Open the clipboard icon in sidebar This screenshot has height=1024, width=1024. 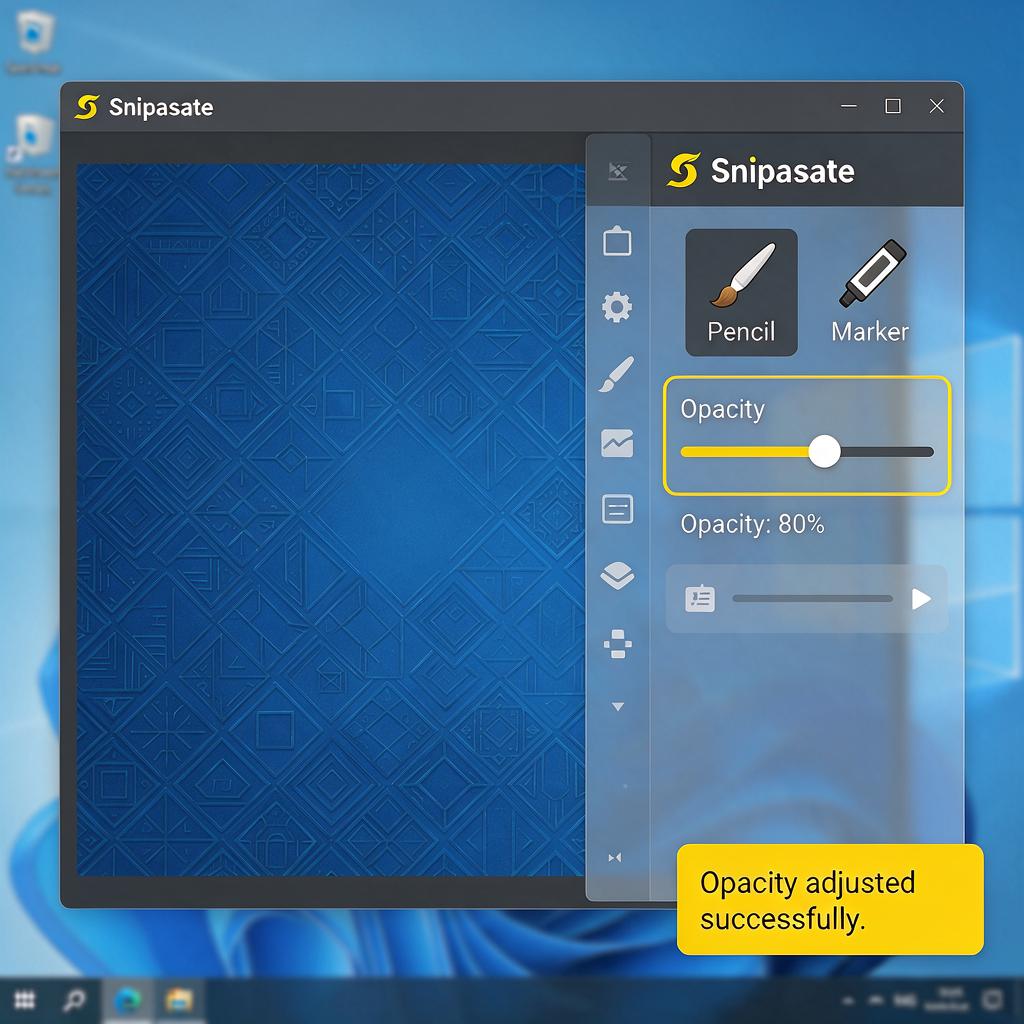click(x=617, y=241)
